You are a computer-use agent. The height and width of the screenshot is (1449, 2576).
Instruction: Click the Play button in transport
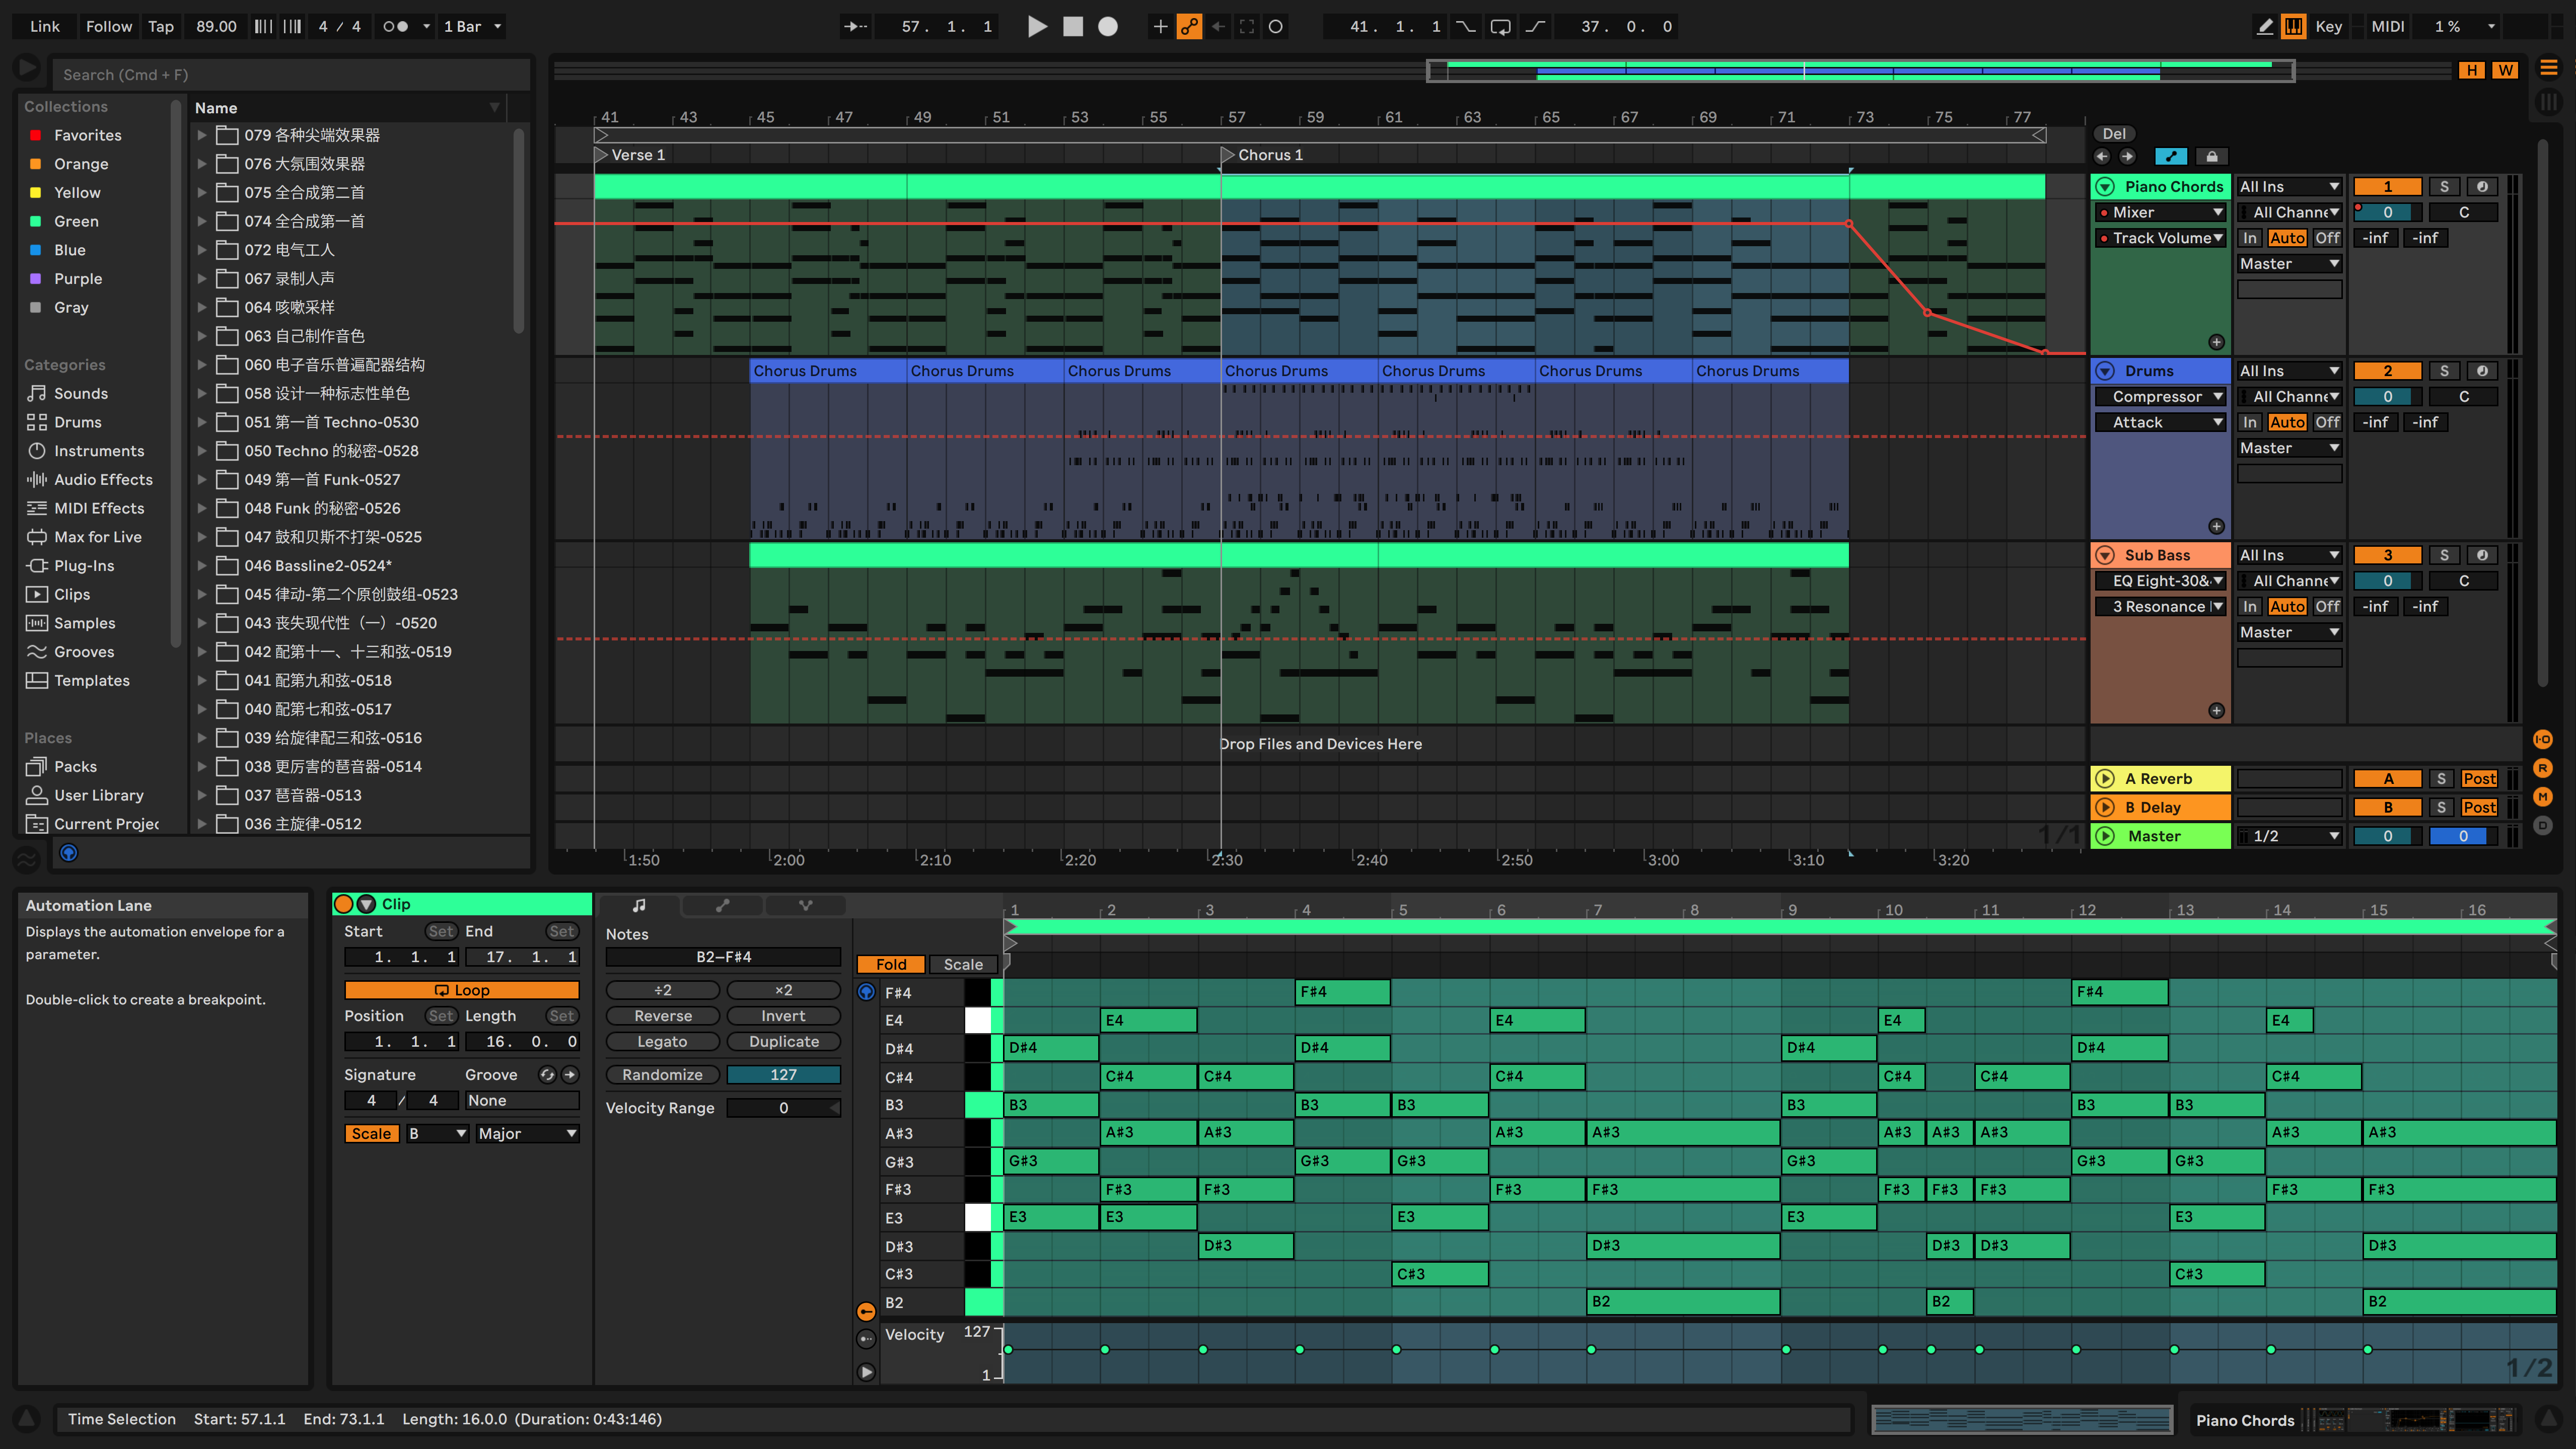click(x=1037, y=27)
